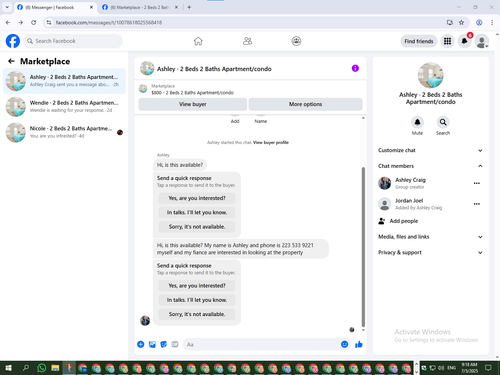
Task: Send second 'In talks. I'll let you know.' response
Action: click(197, 300)
